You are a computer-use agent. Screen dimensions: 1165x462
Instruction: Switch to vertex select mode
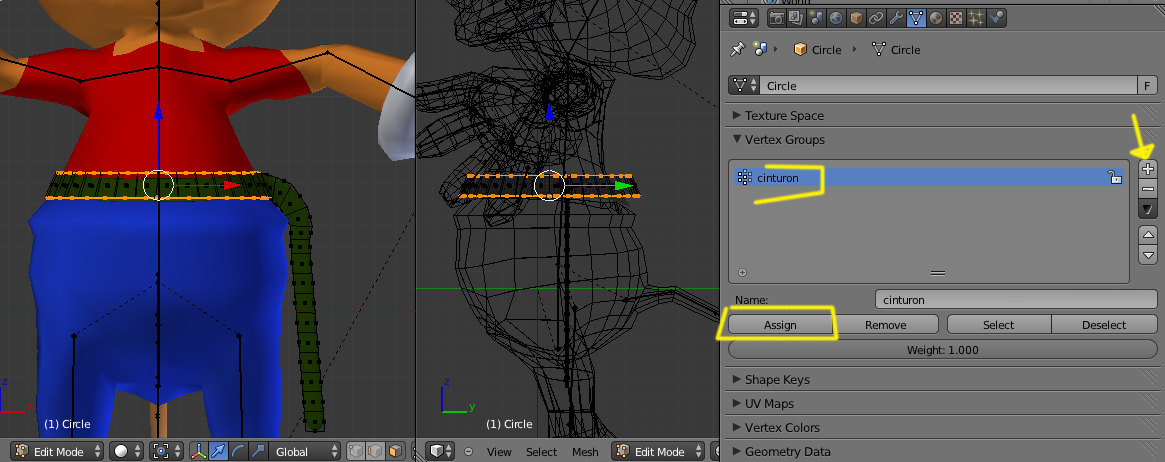[356, 451]
